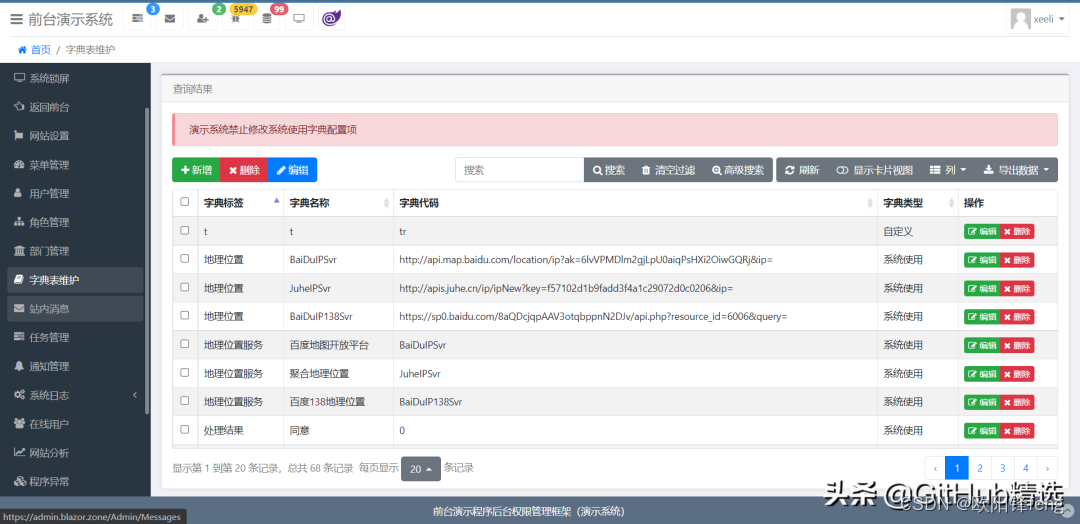1080x524 pixels.
Task: Open 任务管理 in the sidebar
Action: [x=75, y=337]
